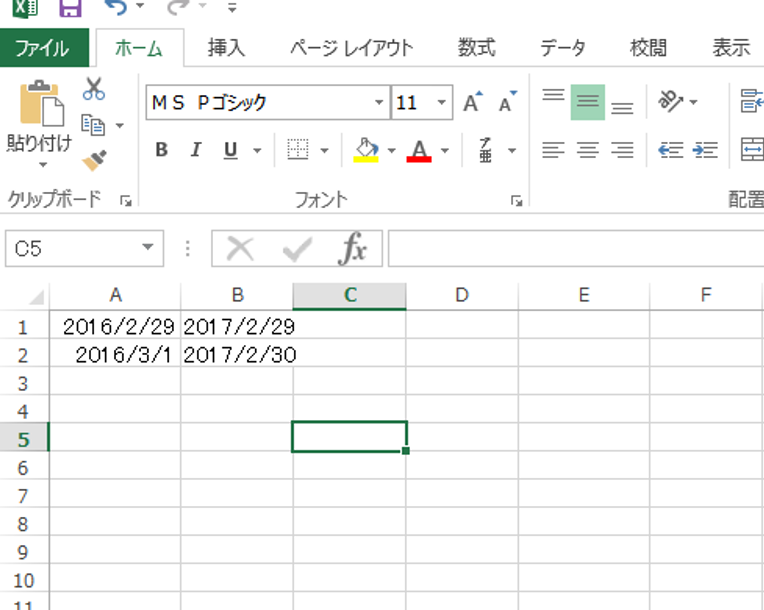Cut selection with scissors icon
Image resolution: width=764 pixels, height=610 pixels.
[94, 89]
